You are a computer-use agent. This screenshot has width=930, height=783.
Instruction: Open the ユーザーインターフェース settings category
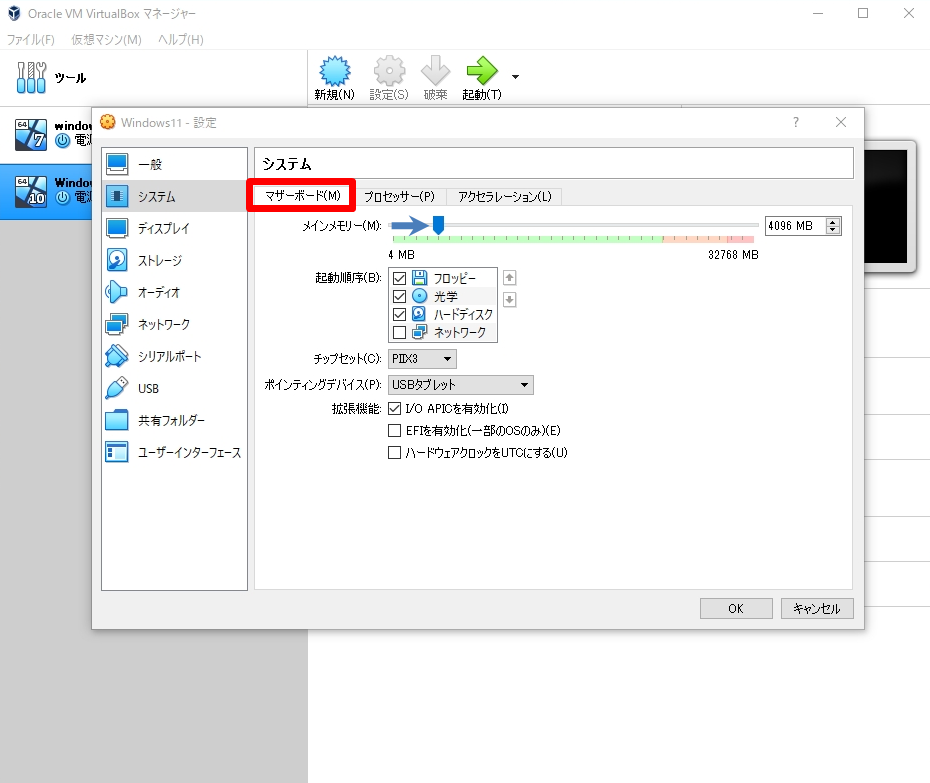point(174,453)
